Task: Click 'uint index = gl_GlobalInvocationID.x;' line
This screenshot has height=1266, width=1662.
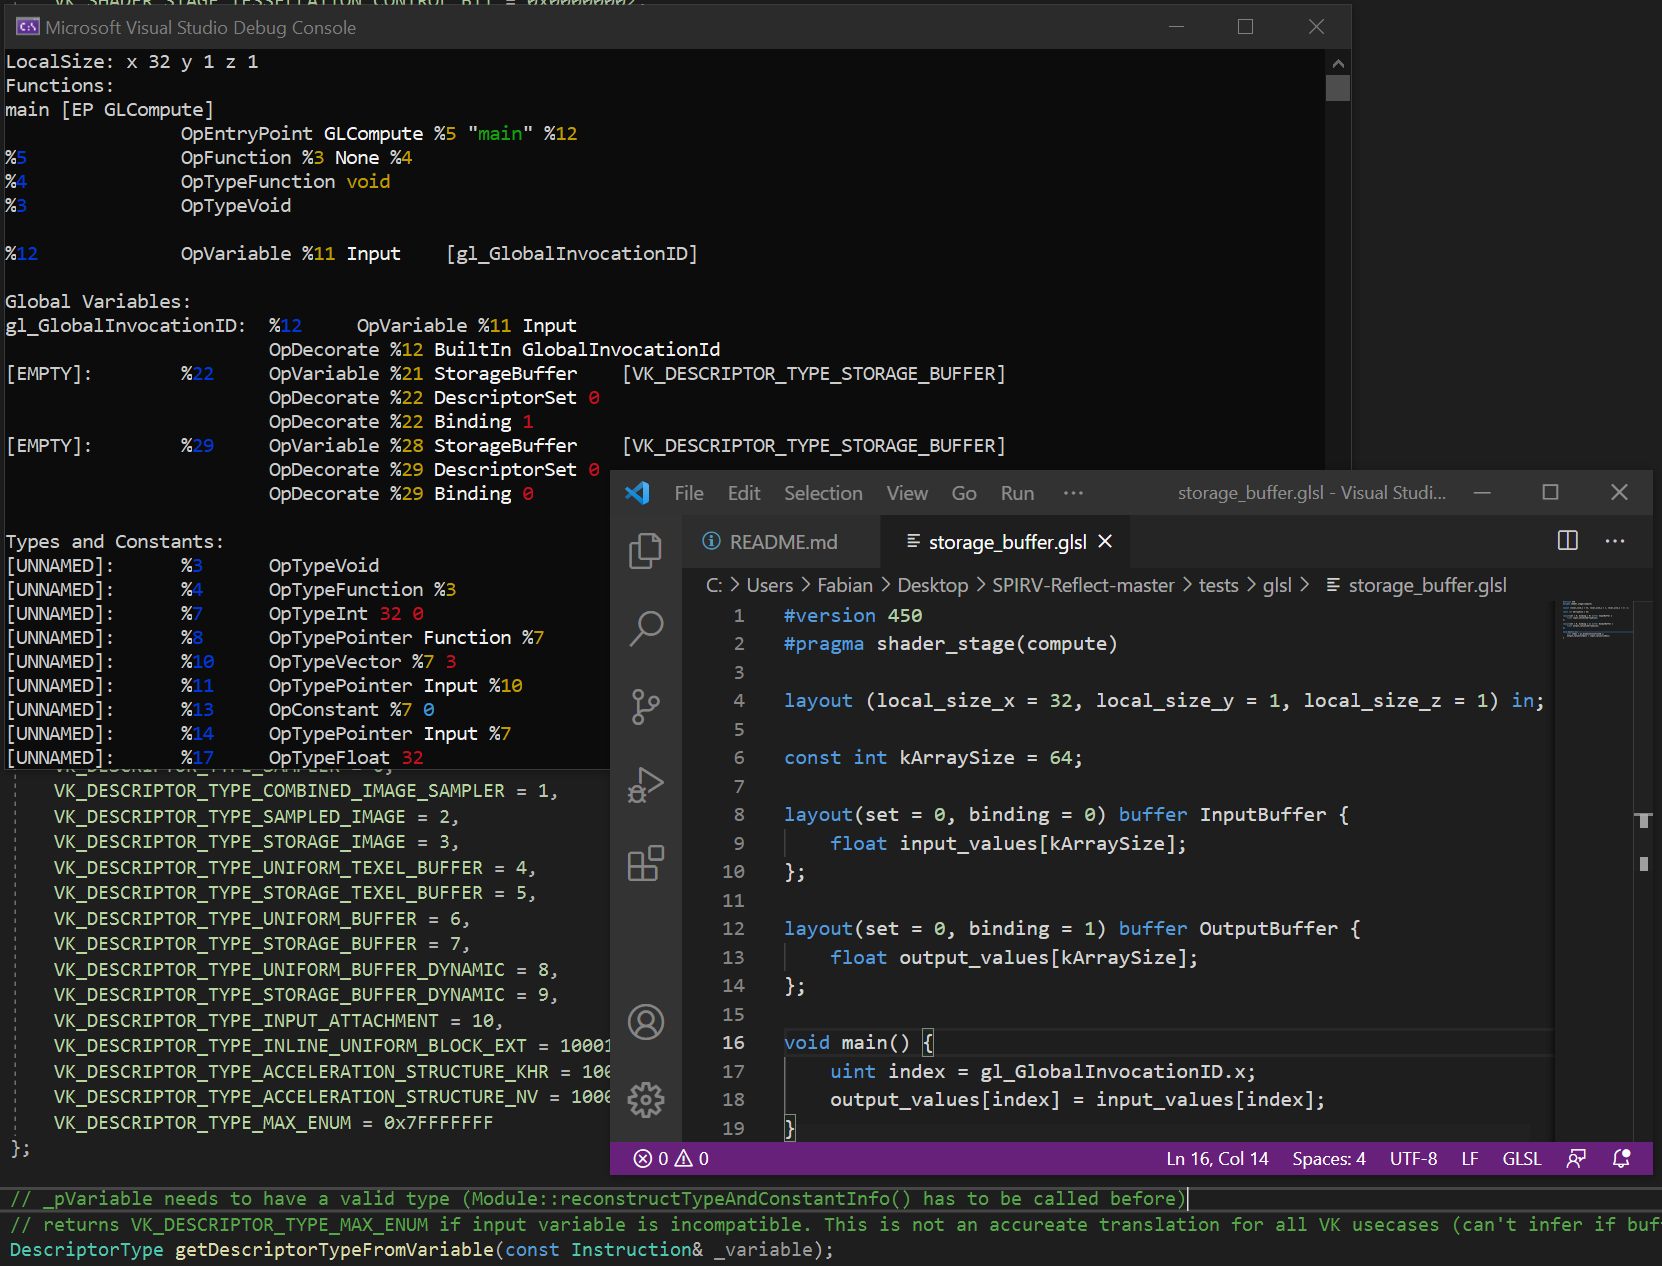Action: click(1042, 1072)
